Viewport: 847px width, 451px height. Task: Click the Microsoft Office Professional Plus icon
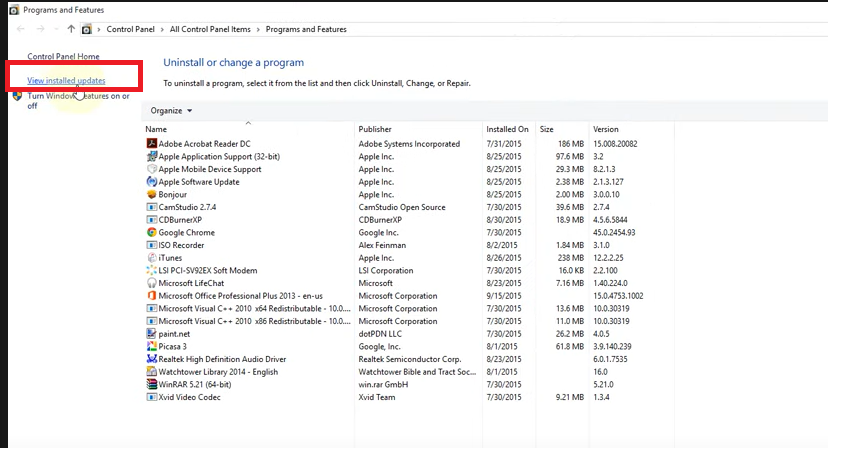point(151,296)
